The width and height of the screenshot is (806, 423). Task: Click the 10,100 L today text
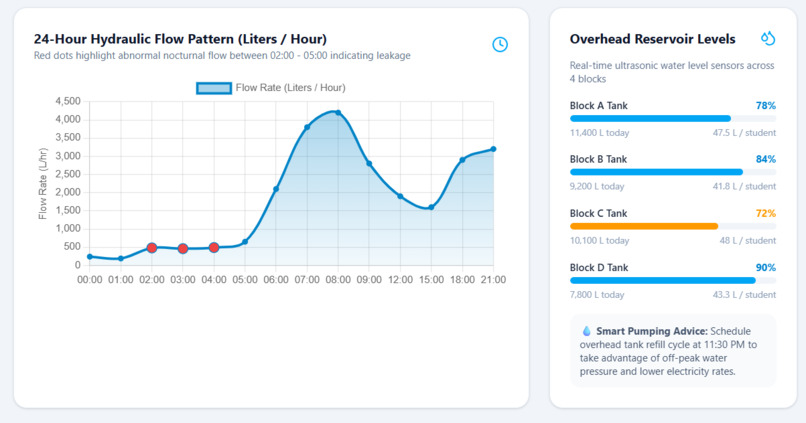point(599,241)
